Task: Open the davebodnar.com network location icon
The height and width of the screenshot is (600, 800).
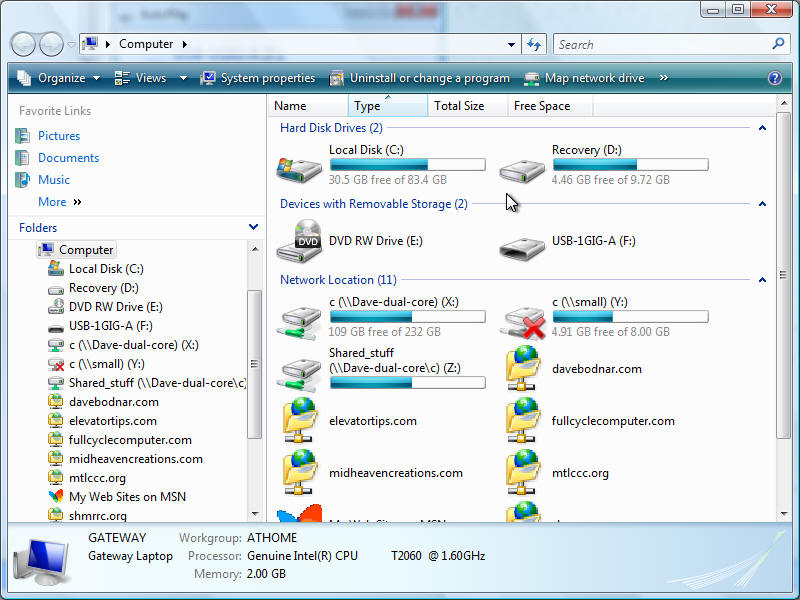Action: click(522, 368)
